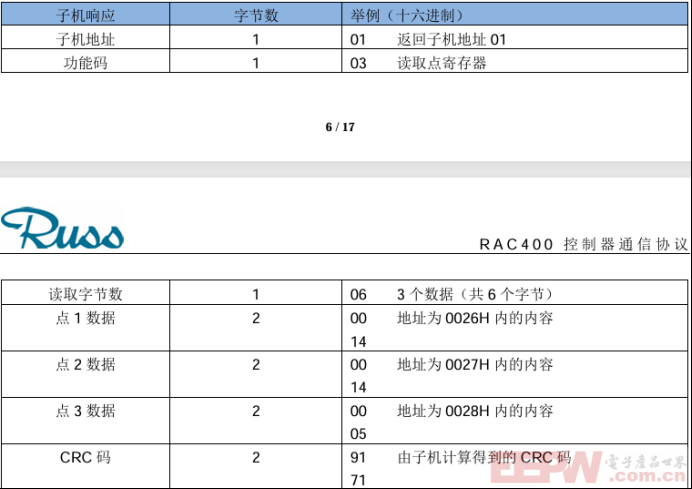The width and height of the screenshot is (692, 489).
Task: Click hex value '05' in 点 3 数据 row
Action: pyautogui.click(x=358, y=434)
